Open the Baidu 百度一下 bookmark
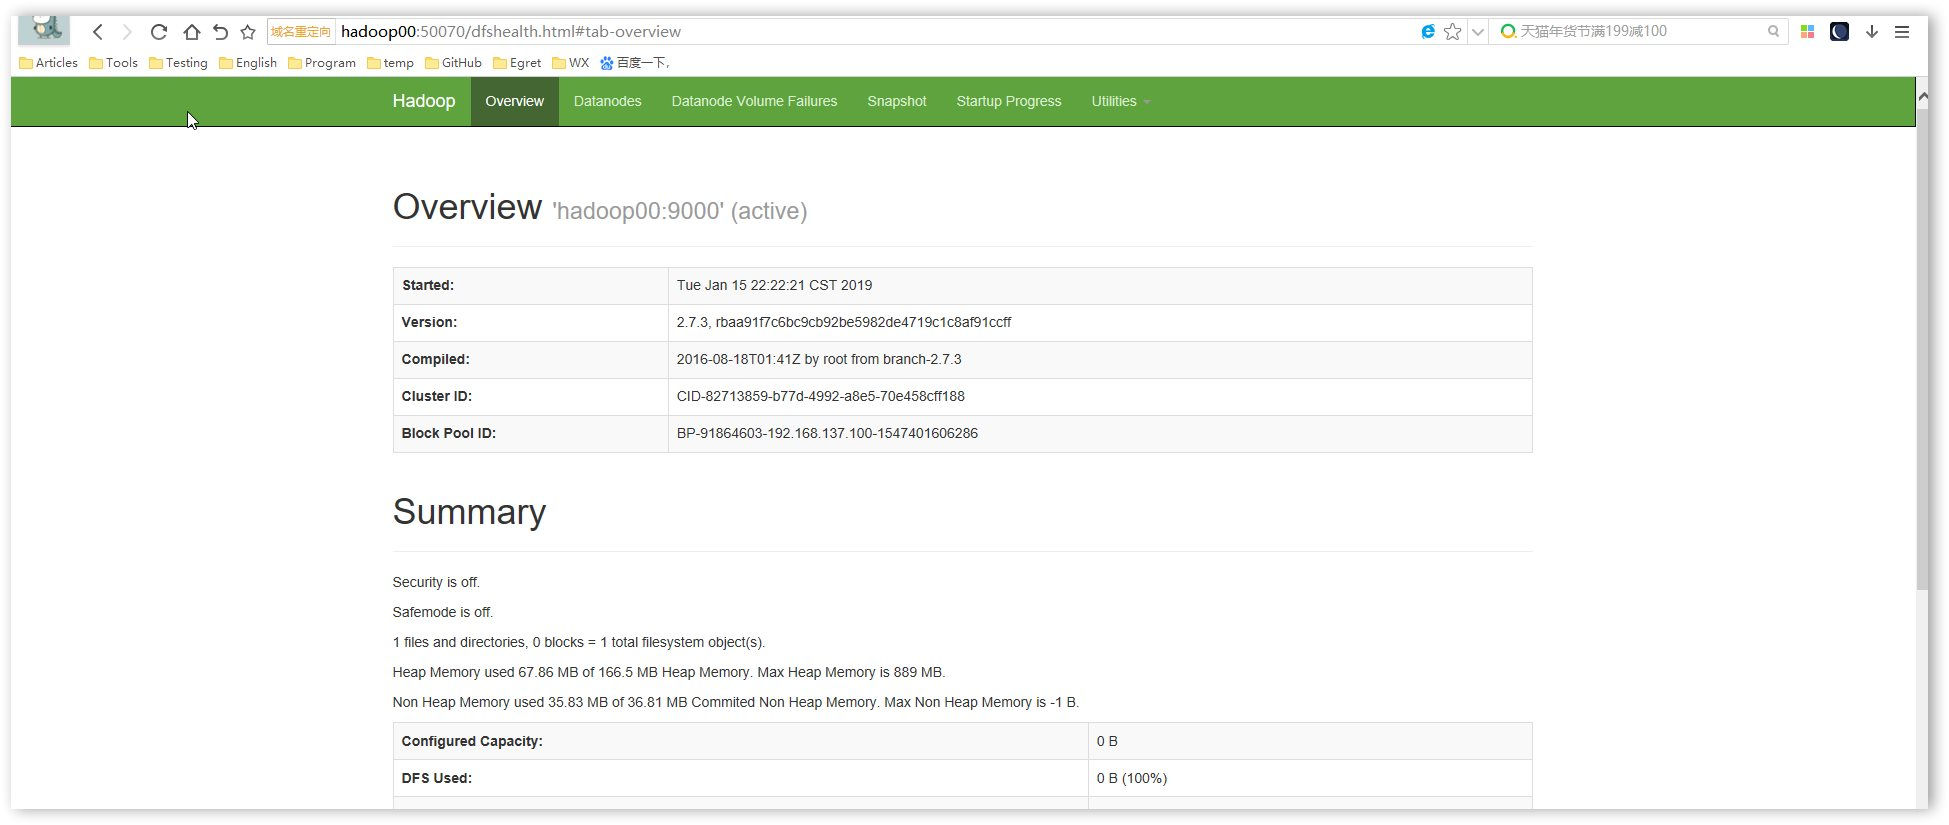The width and height of the screenshot is (1949, 825). pyautogui.click(x=634, y=62)
